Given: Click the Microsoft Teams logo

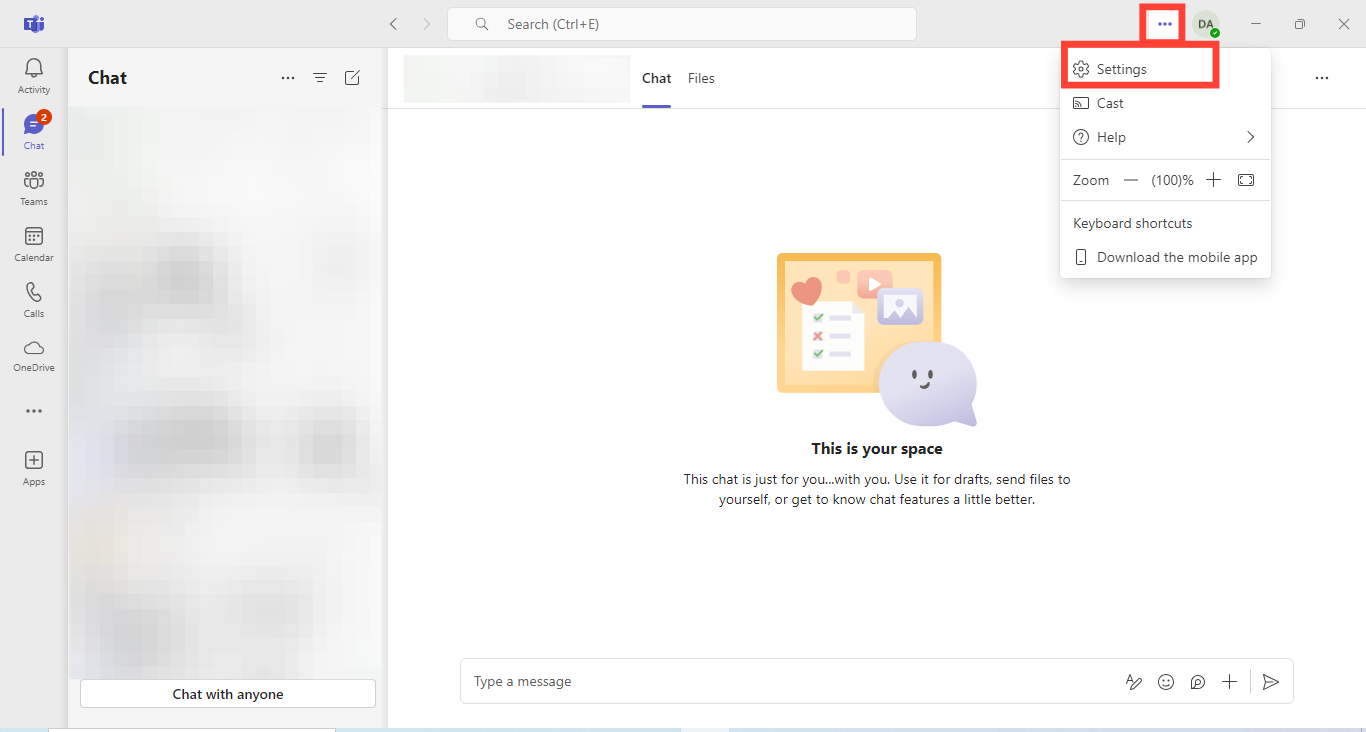Looking at the screenshot, I should 34,24.
